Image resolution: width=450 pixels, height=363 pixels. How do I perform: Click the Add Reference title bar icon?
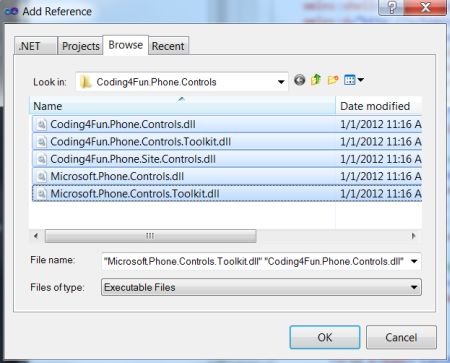click(11, 11)
